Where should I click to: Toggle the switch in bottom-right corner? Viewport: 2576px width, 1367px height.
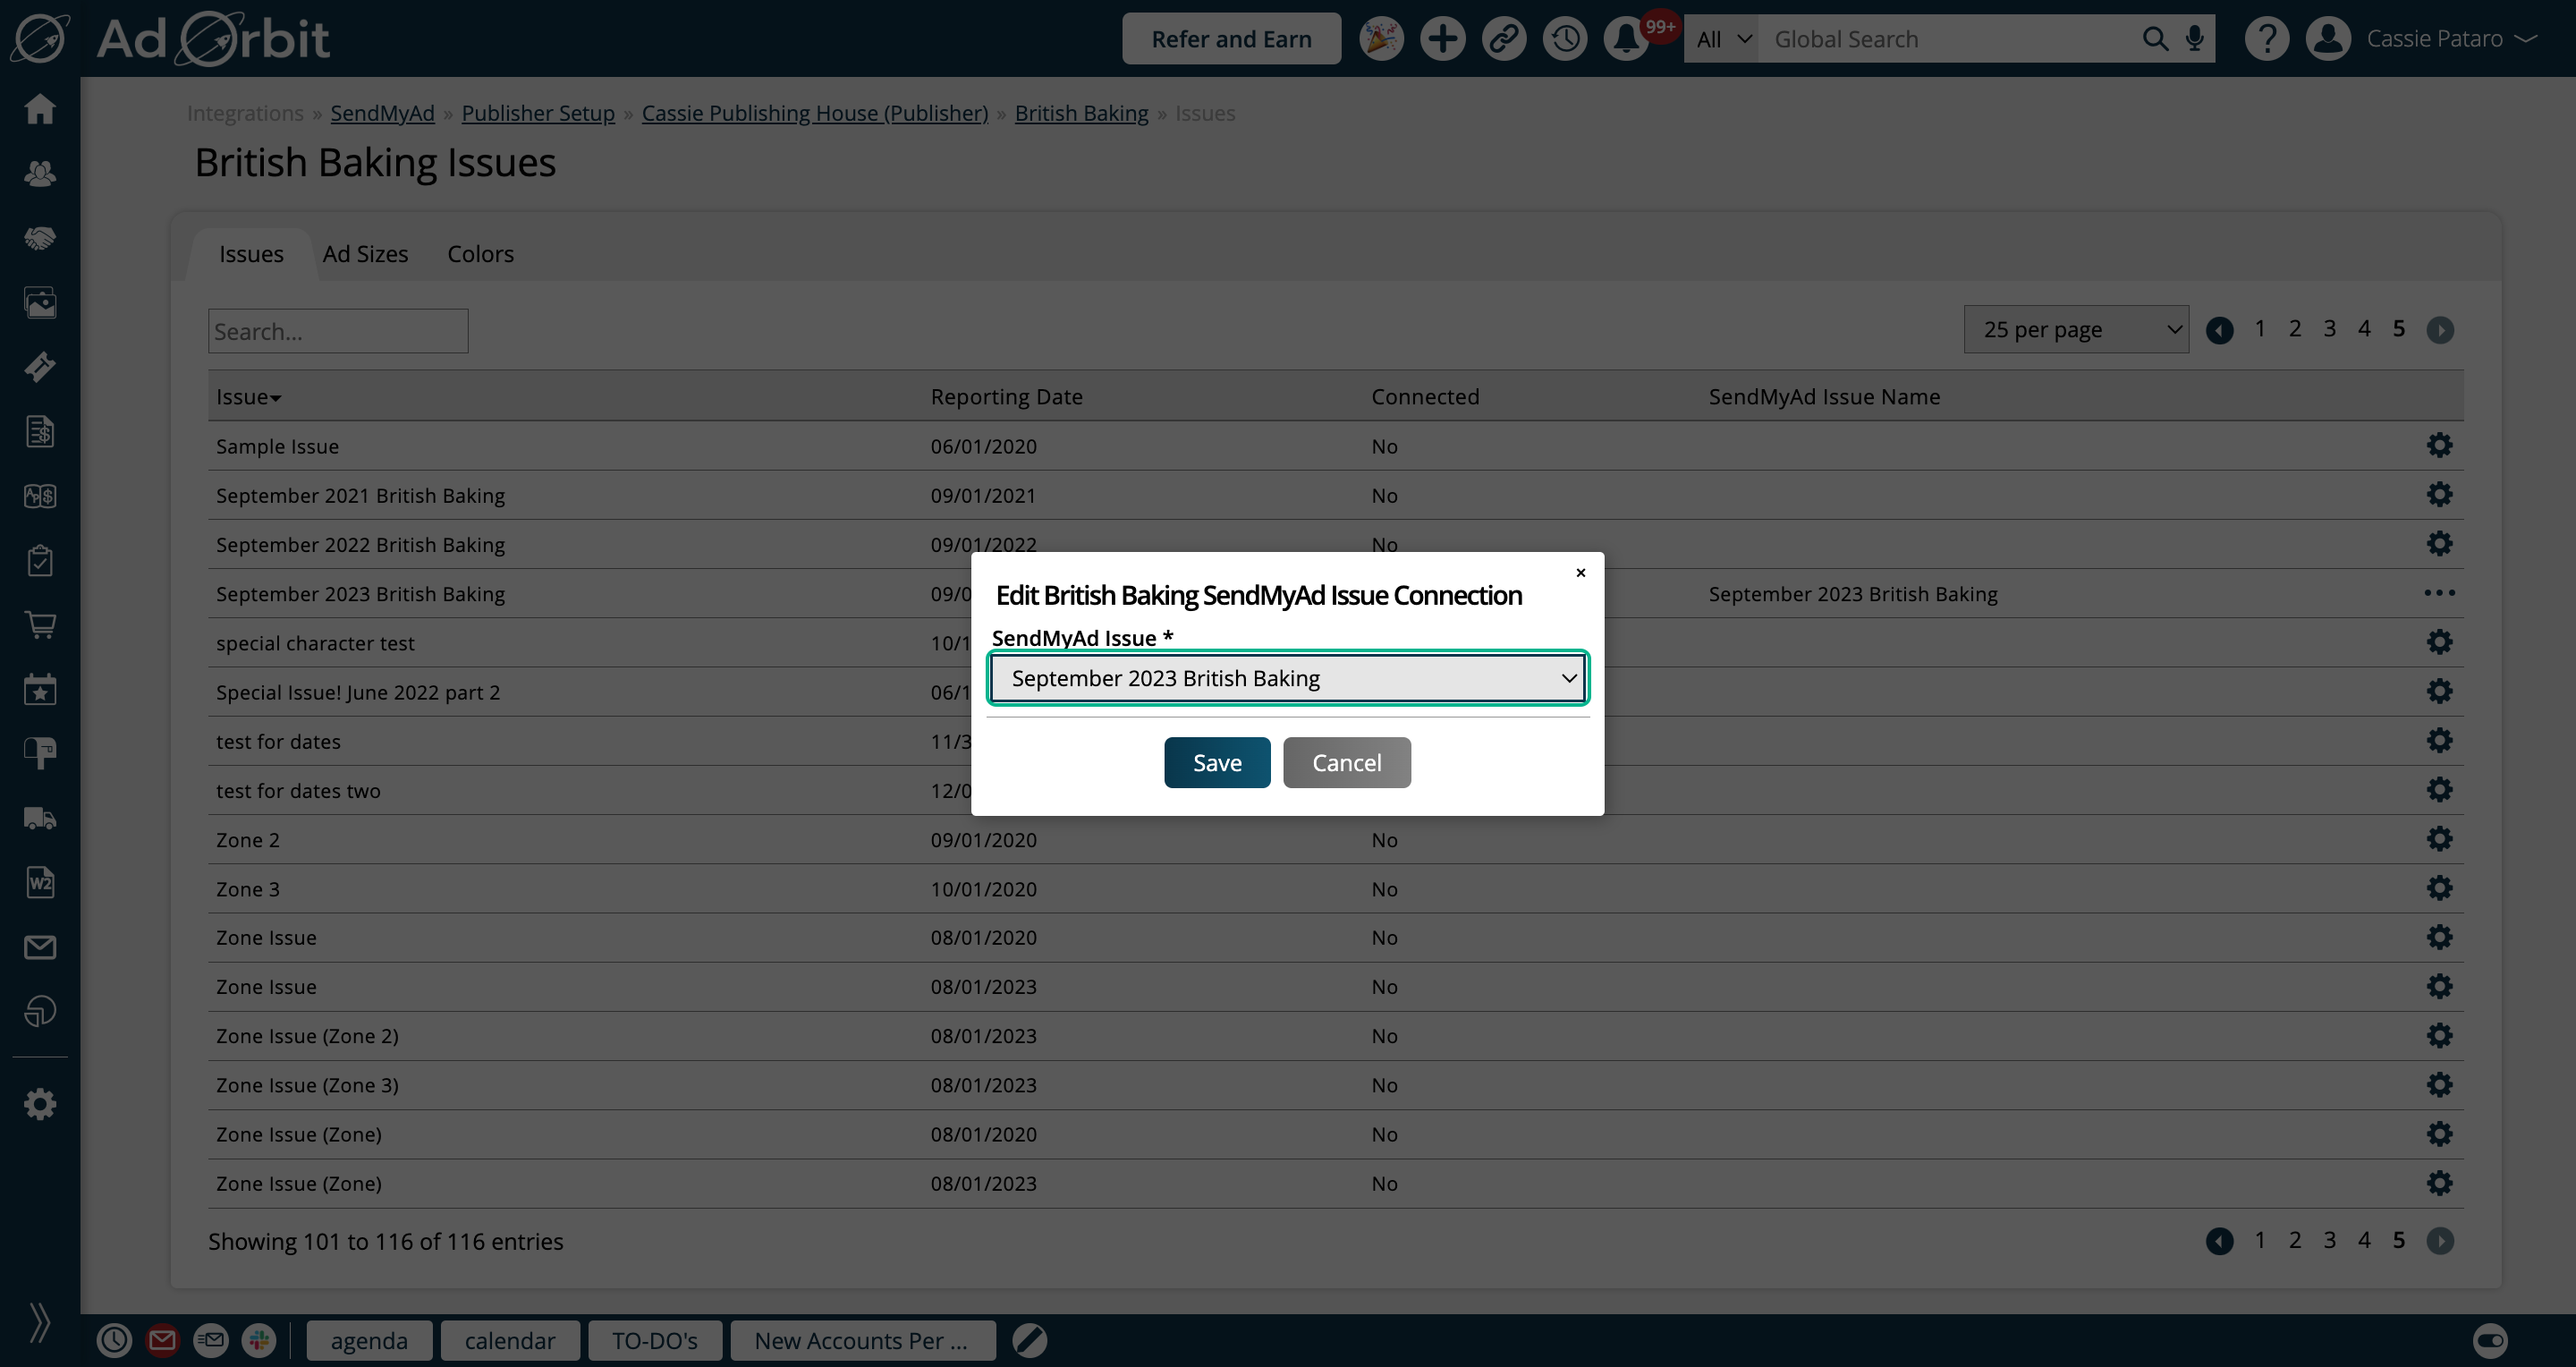pyautogui.click(x=2490, y=1340)
